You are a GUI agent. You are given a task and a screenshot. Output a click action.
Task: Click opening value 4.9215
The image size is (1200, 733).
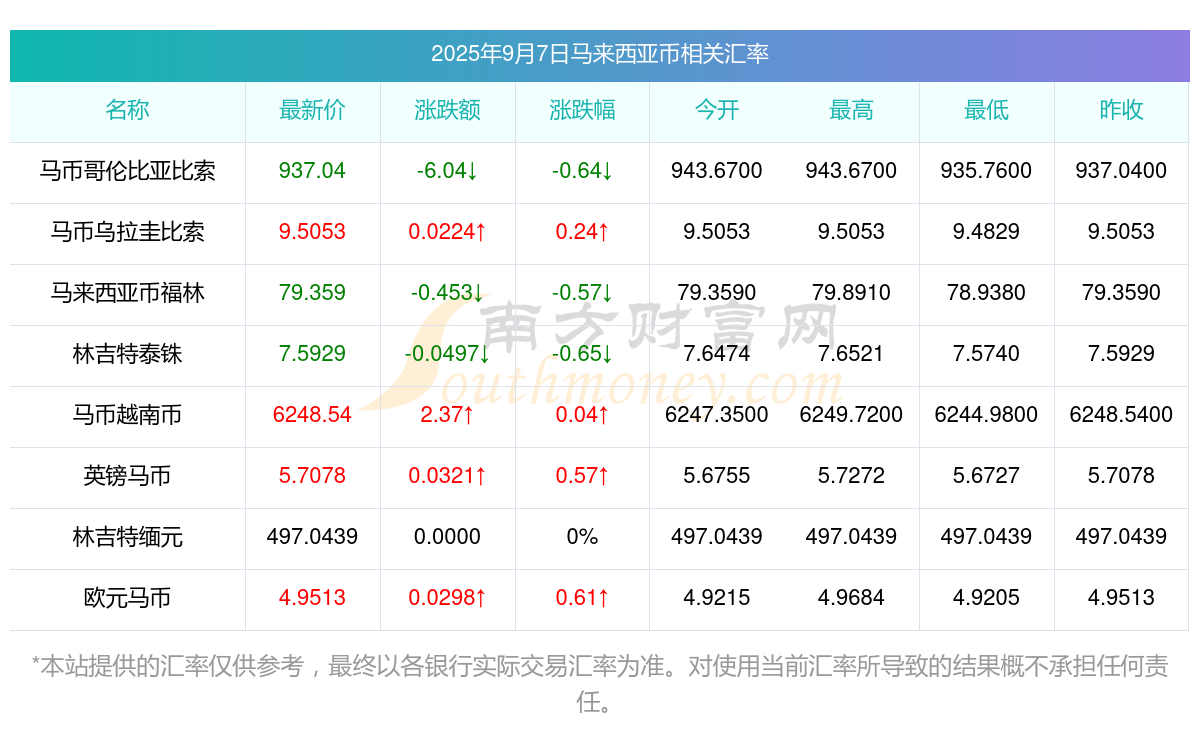pos(717,598)
